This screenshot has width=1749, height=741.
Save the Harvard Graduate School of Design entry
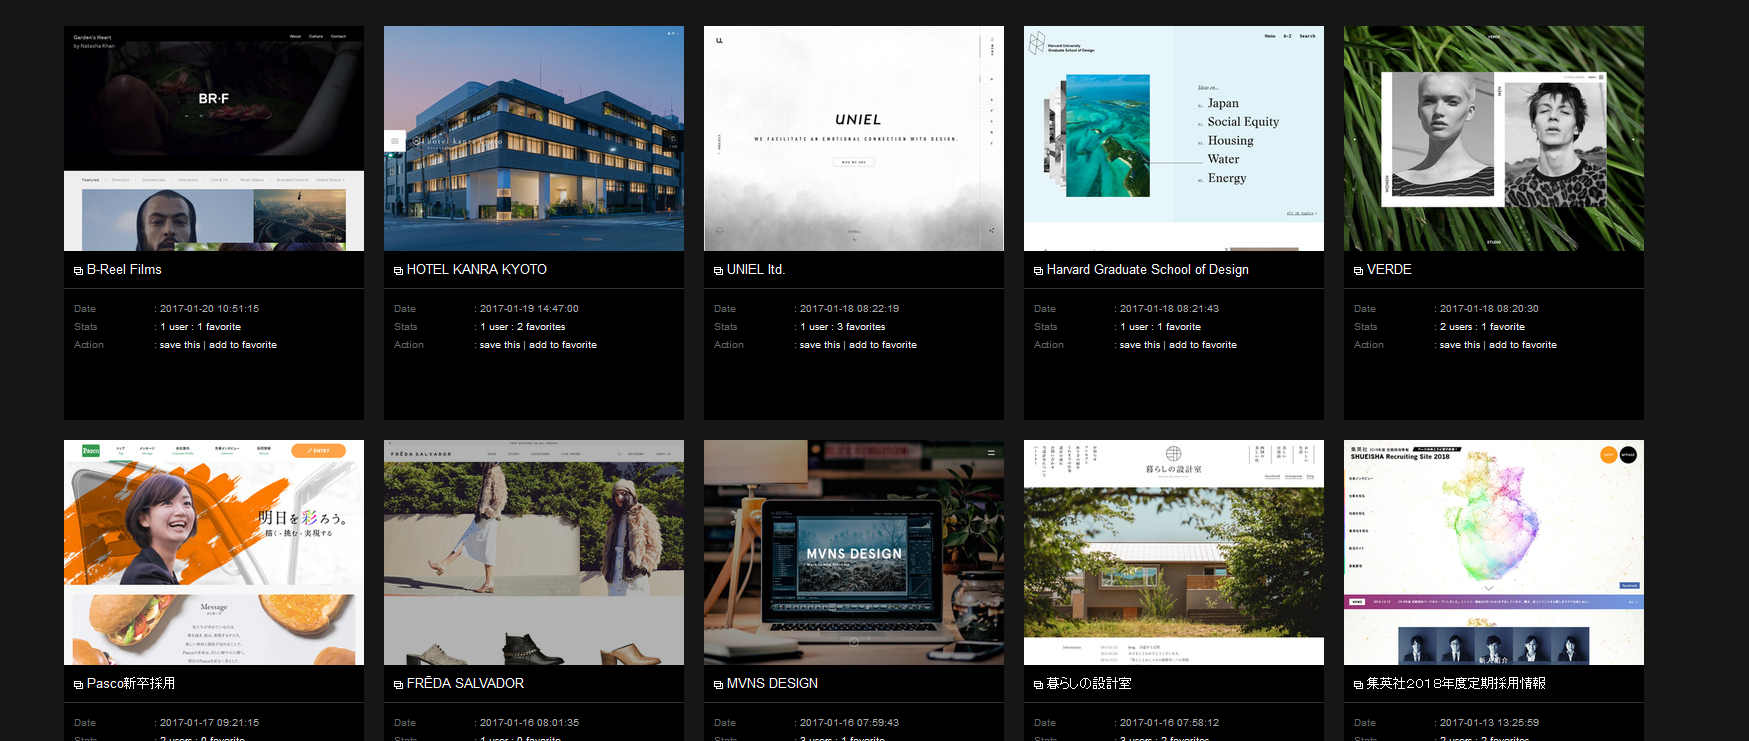(x=1140, y=345)
